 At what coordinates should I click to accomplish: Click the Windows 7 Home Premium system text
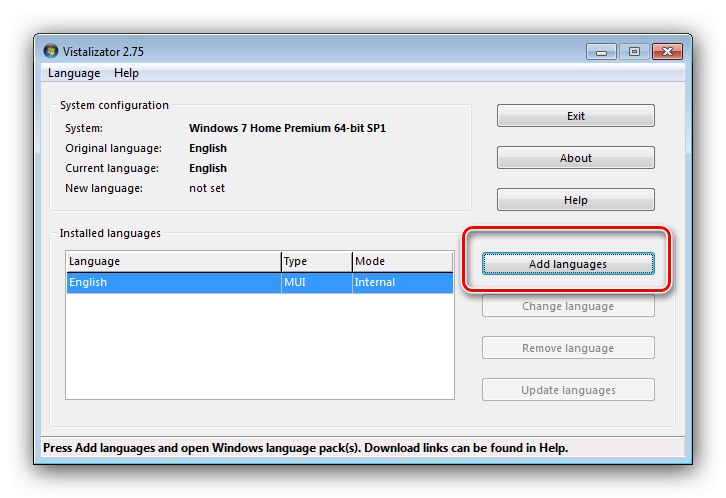click(287, 128)
